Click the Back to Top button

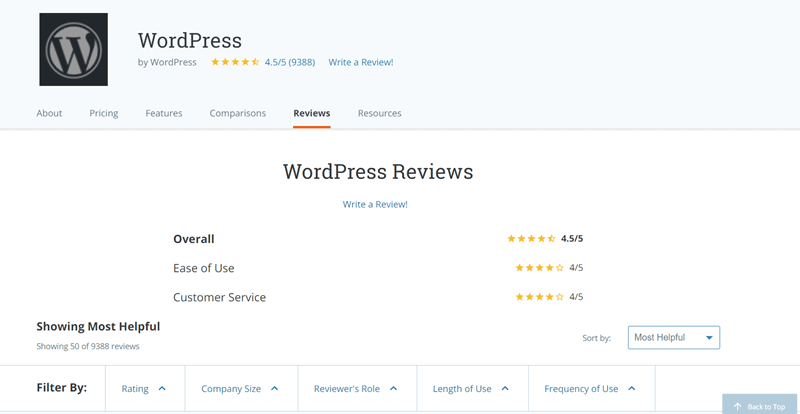[x=760, y=406]
